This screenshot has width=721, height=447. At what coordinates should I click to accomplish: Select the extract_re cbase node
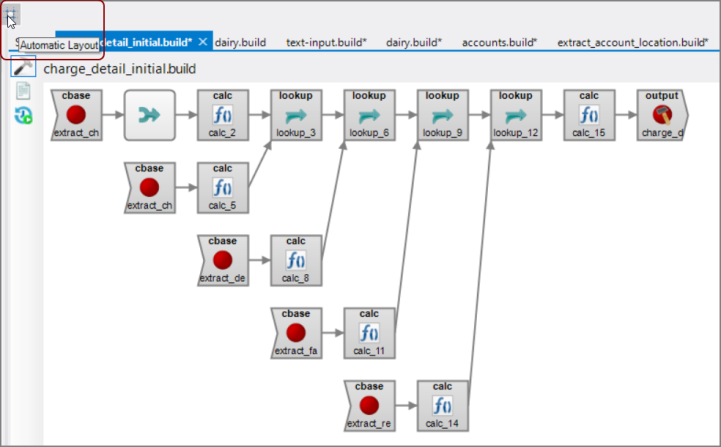point(369,405)
